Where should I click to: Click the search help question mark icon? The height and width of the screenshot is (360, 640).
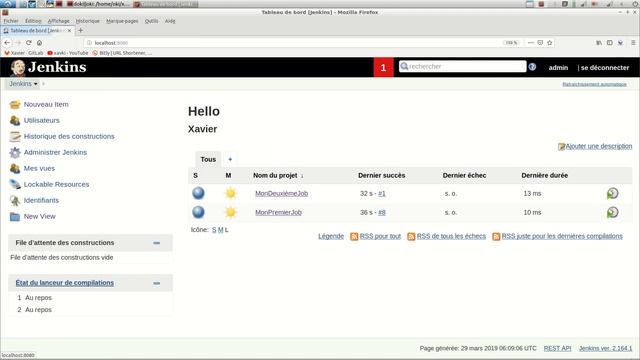532,67
